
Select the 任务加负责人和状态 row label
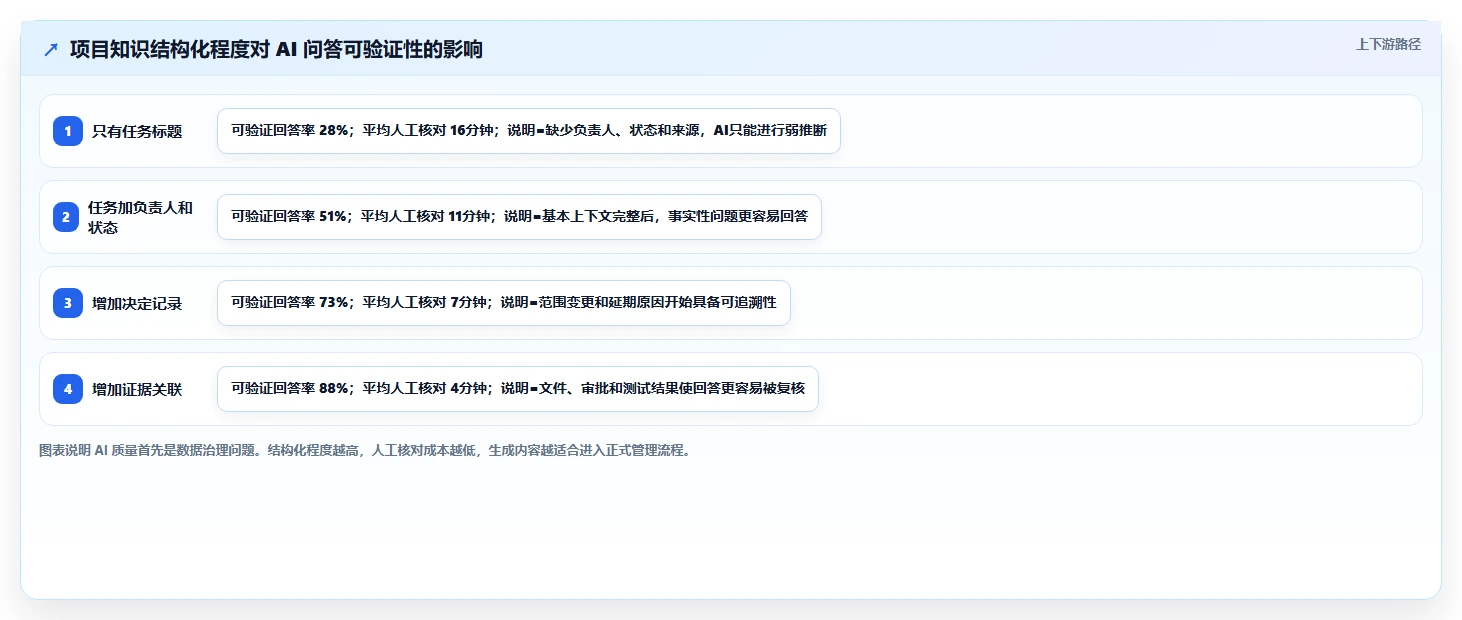coord(141,217)
